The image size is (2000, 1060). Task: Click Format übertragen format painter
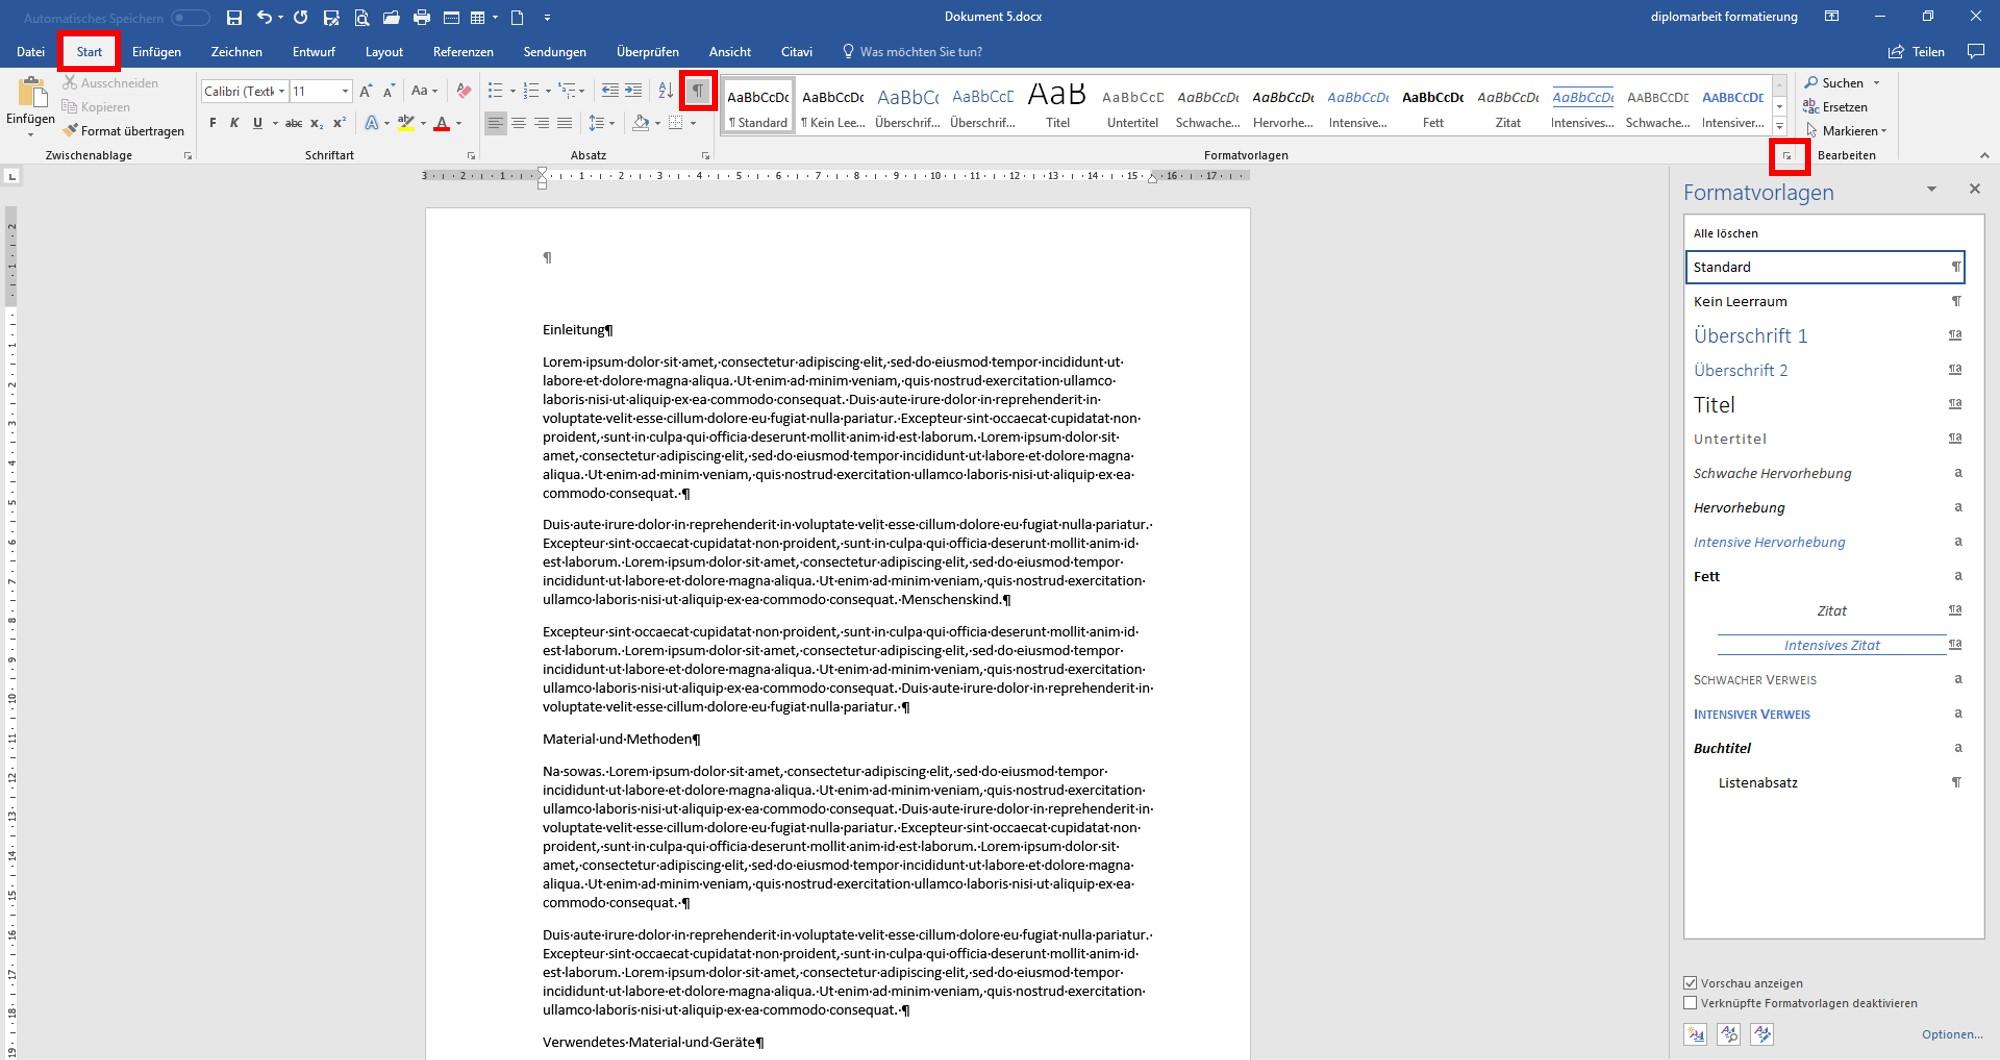[123, 131]
